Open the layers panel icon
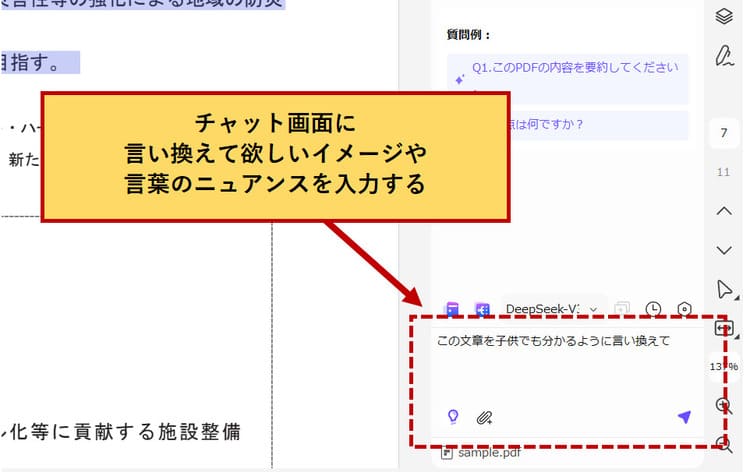Viewport: 750px width, 476px height. (x=724, y=16)
